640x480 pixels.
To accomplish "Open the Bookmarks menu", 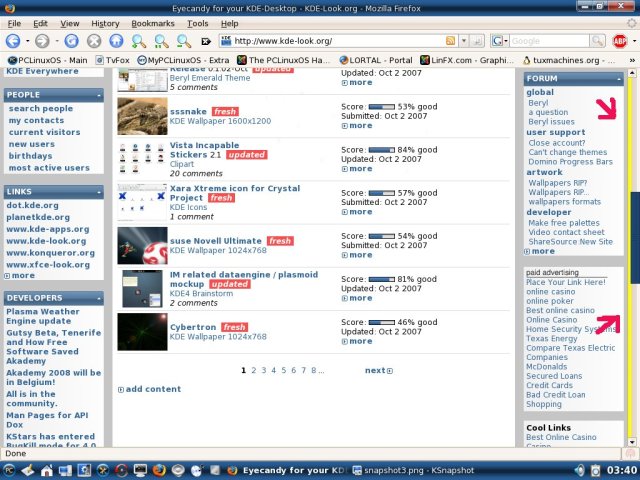I will point(153,24).
